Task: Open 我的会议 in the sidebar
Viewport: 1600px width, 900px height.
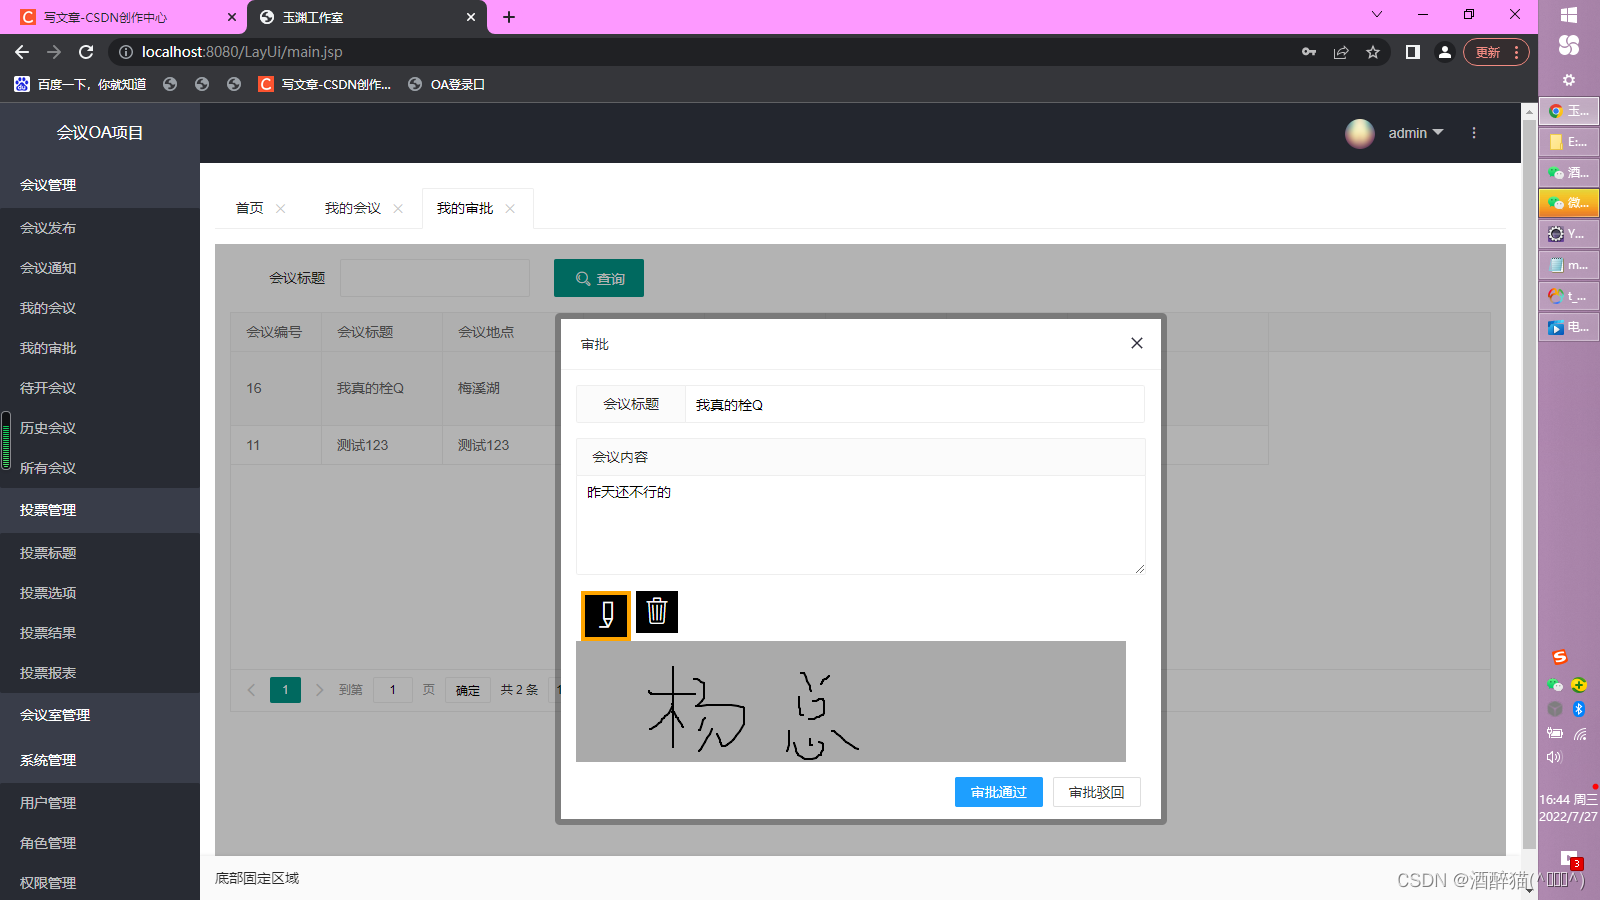Action: tap(100, 308)
